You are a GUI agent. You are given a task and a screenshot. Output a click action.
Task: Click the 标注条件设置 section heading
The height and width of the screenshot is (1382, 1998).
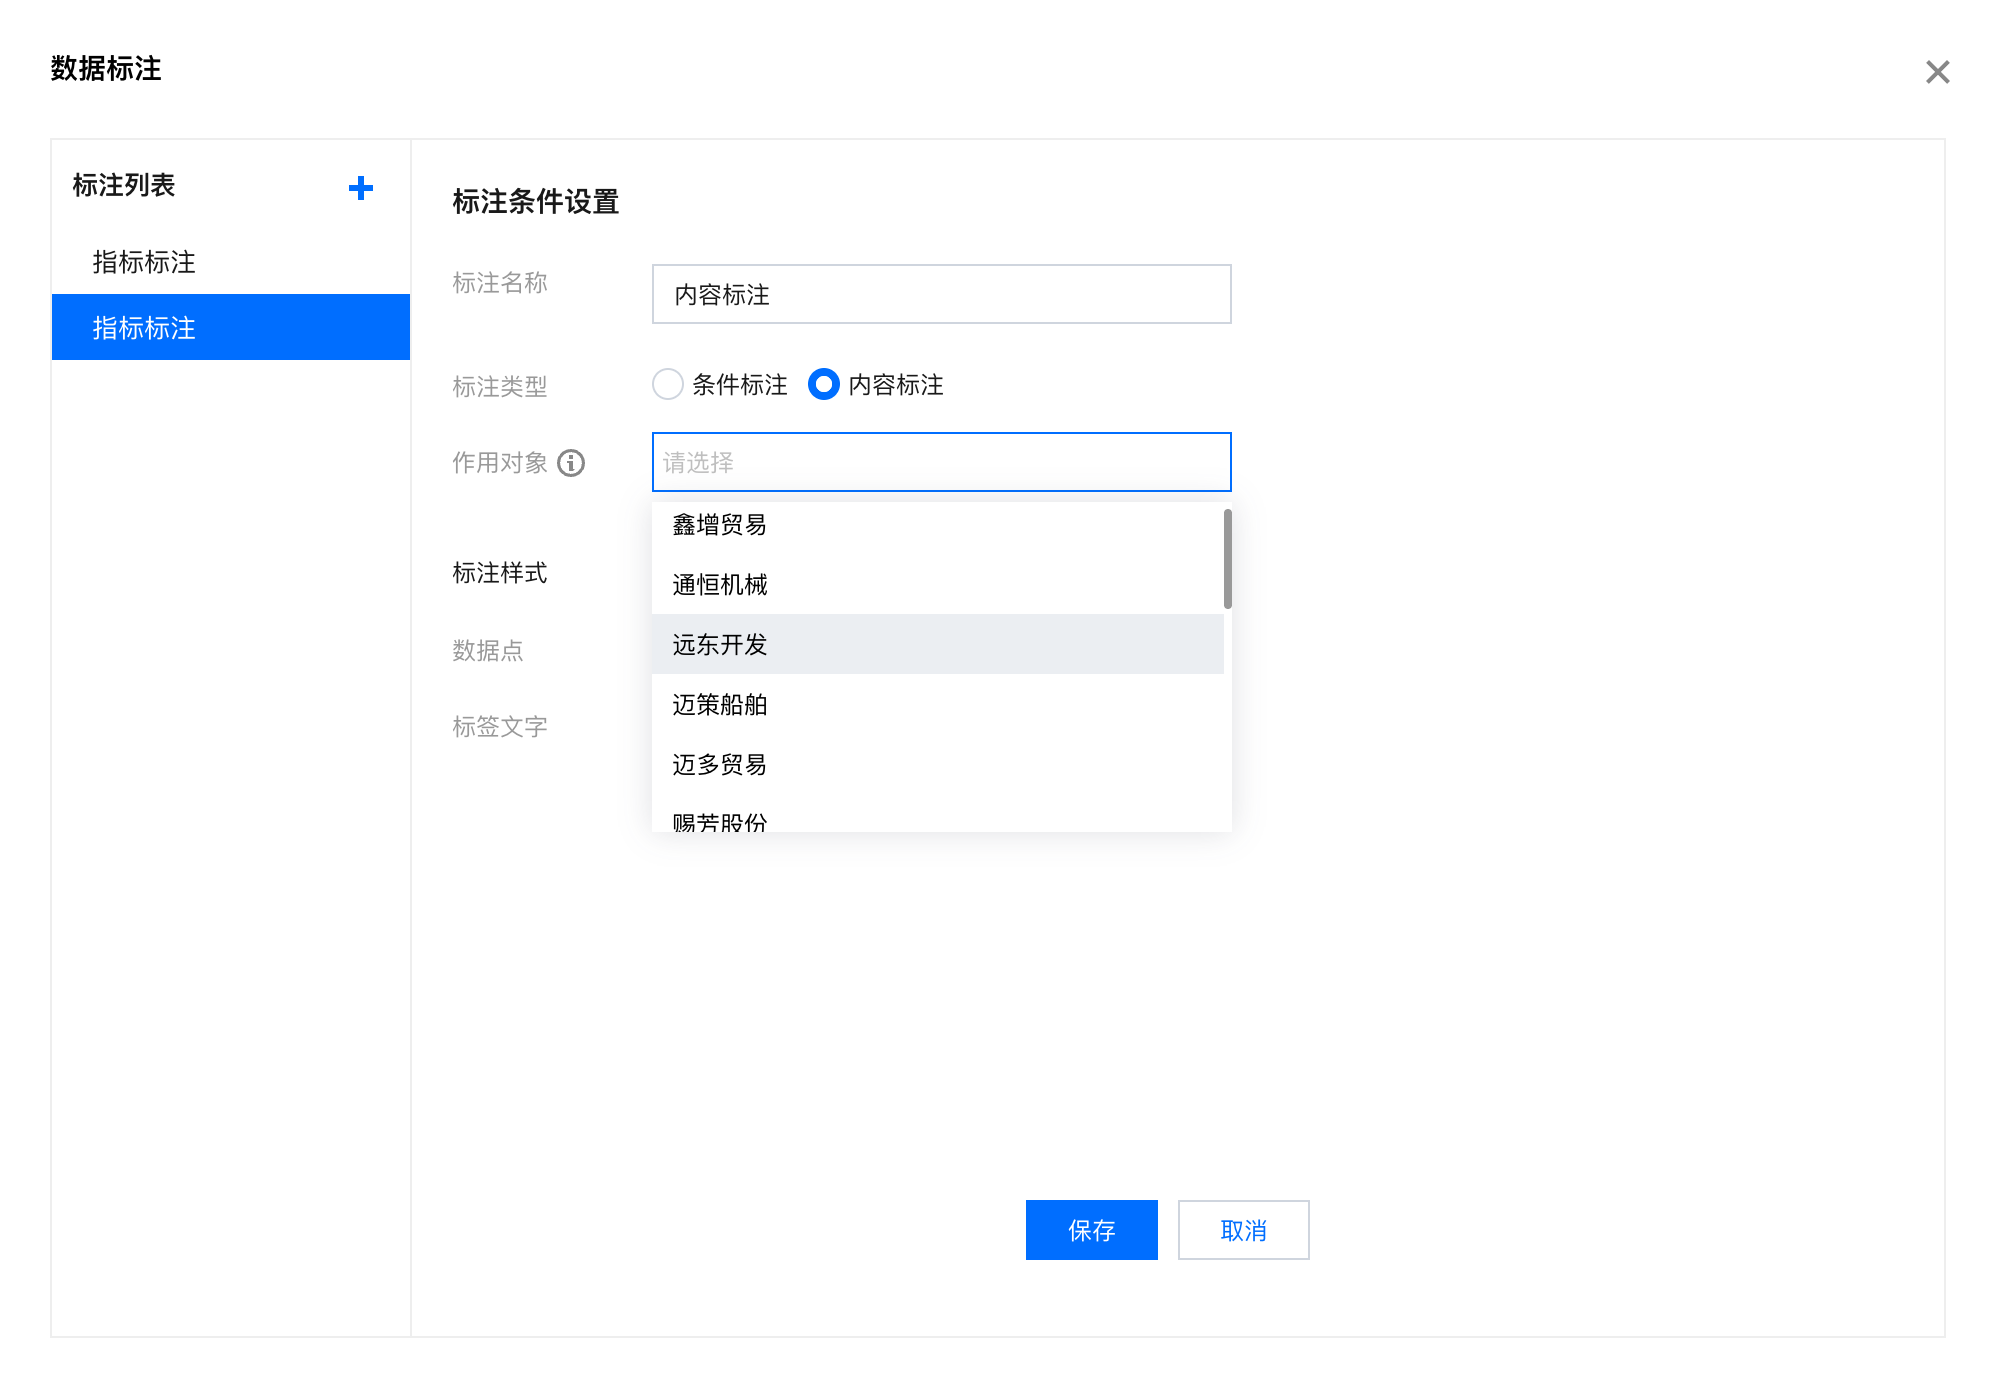click(x=536, y=202)
